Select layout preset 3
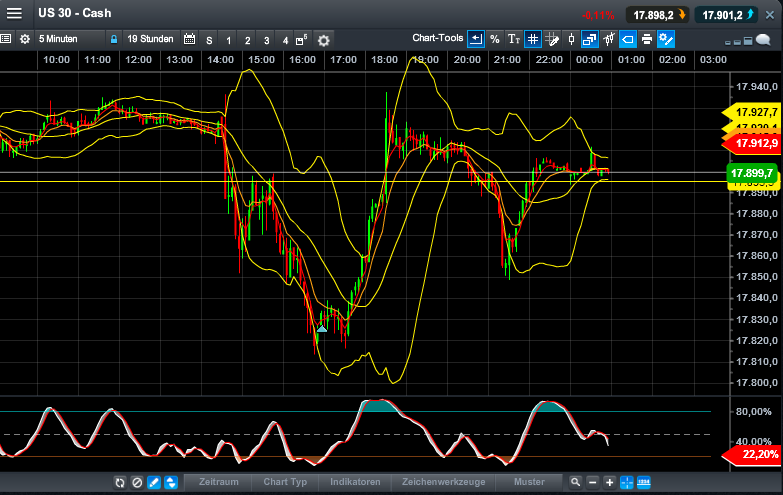The width and height of the screenshot is (783, 495). pyautogui.click(x=266, y=40)
